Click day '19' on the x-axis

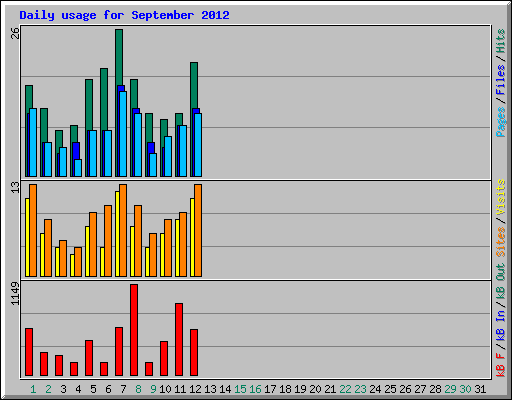(x=300, y=389)
